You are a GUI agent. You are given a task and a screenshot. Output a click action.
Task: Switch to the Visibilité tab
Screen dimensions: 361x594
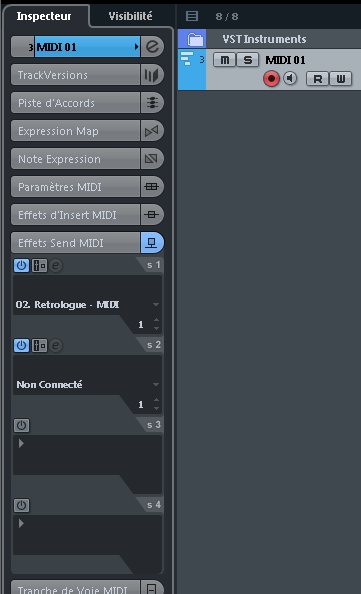(130, 16)
